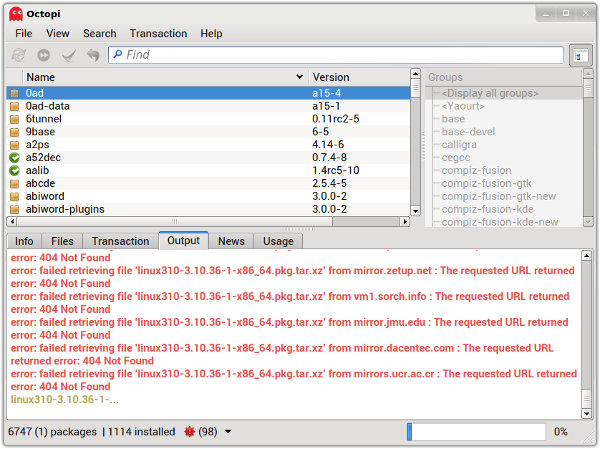Click the package icon for 0ad

coord(15,93)
